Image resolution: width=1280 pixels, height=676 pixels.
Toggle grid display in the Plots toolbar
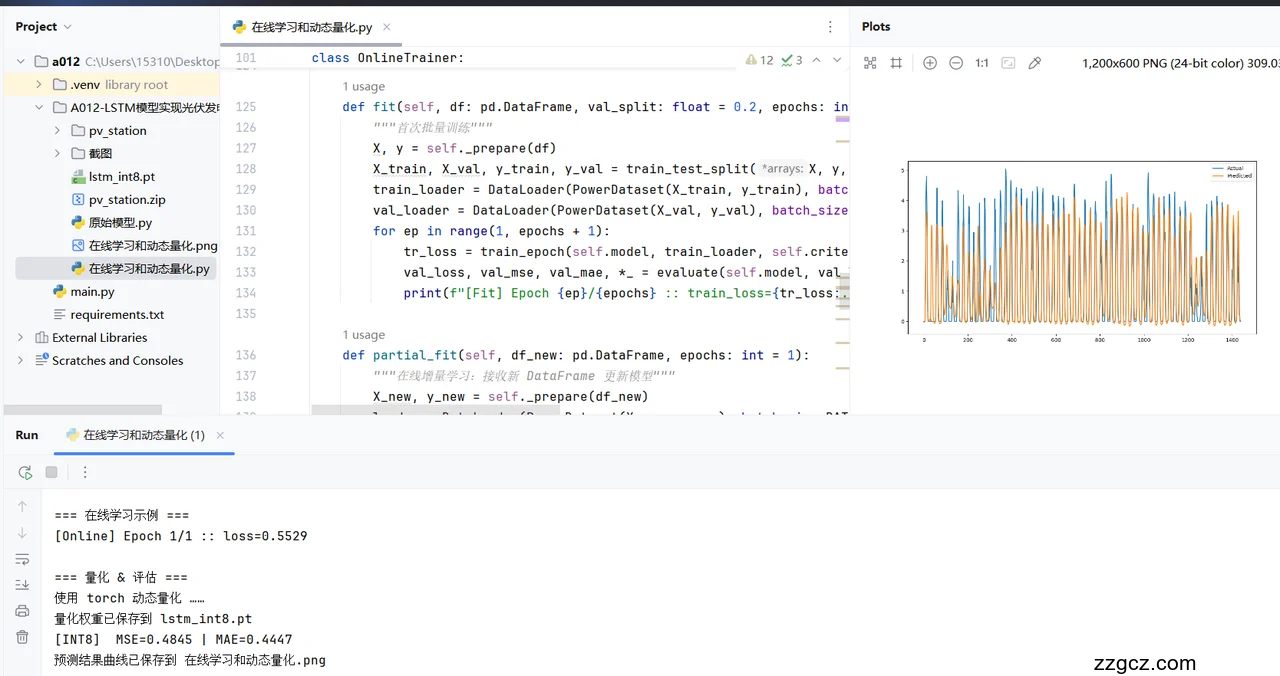[896, 63]
